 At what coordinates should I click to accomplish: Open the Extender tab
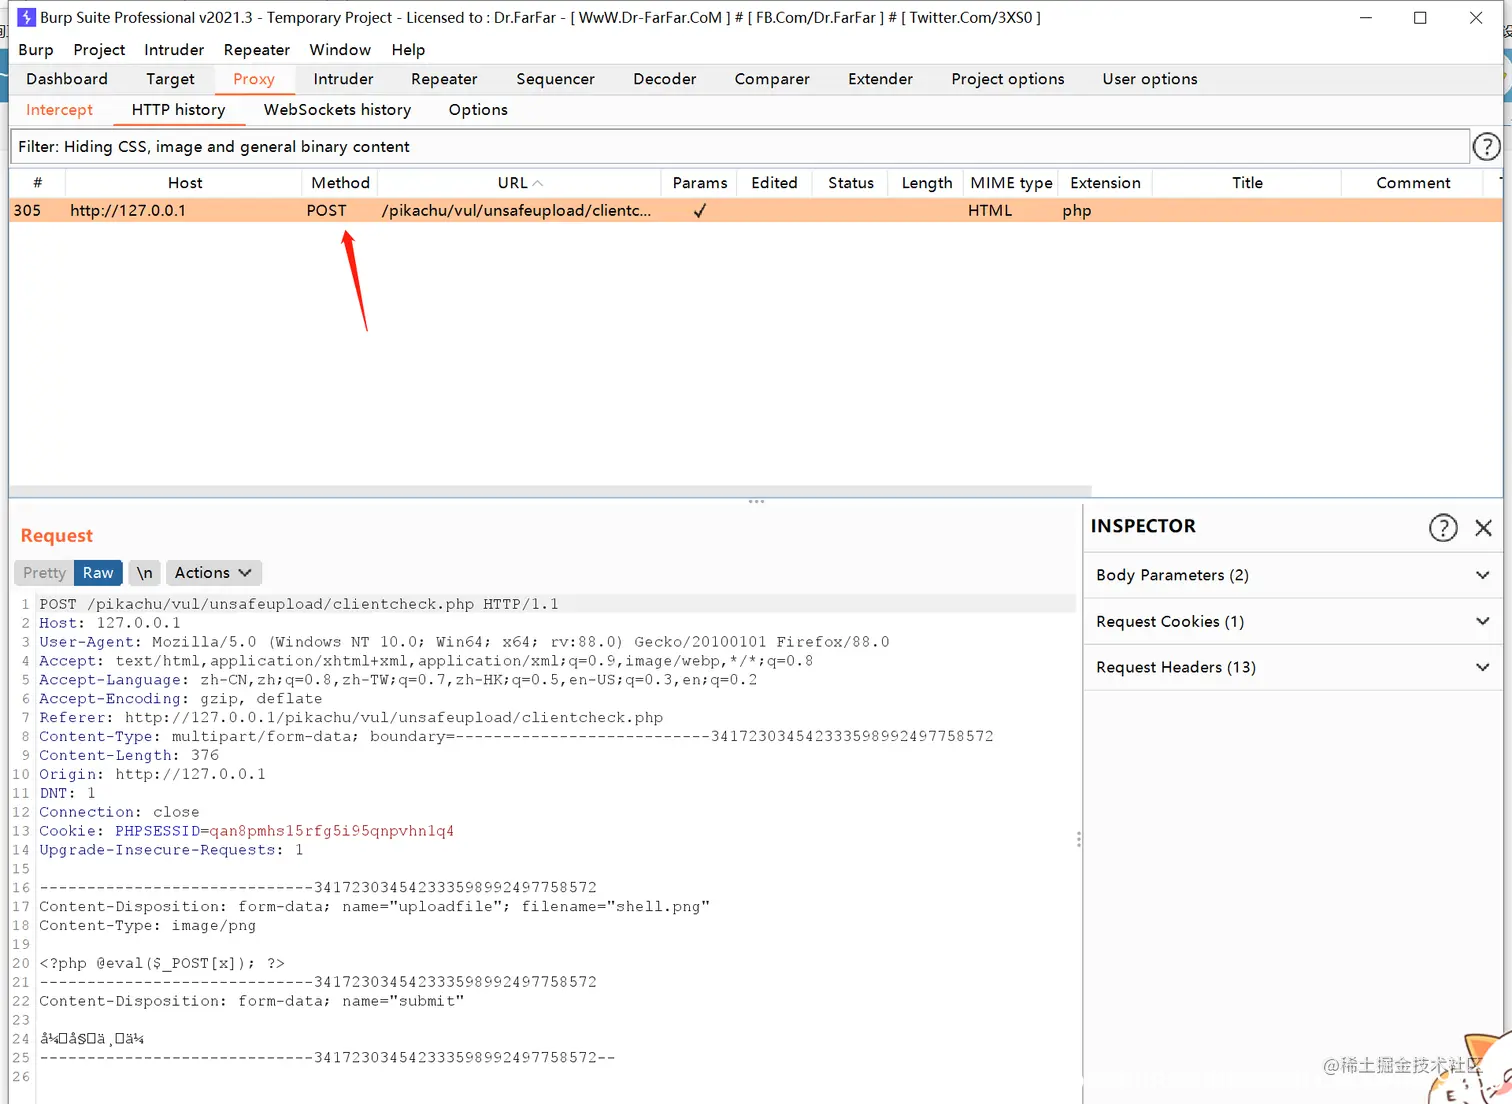880,79
